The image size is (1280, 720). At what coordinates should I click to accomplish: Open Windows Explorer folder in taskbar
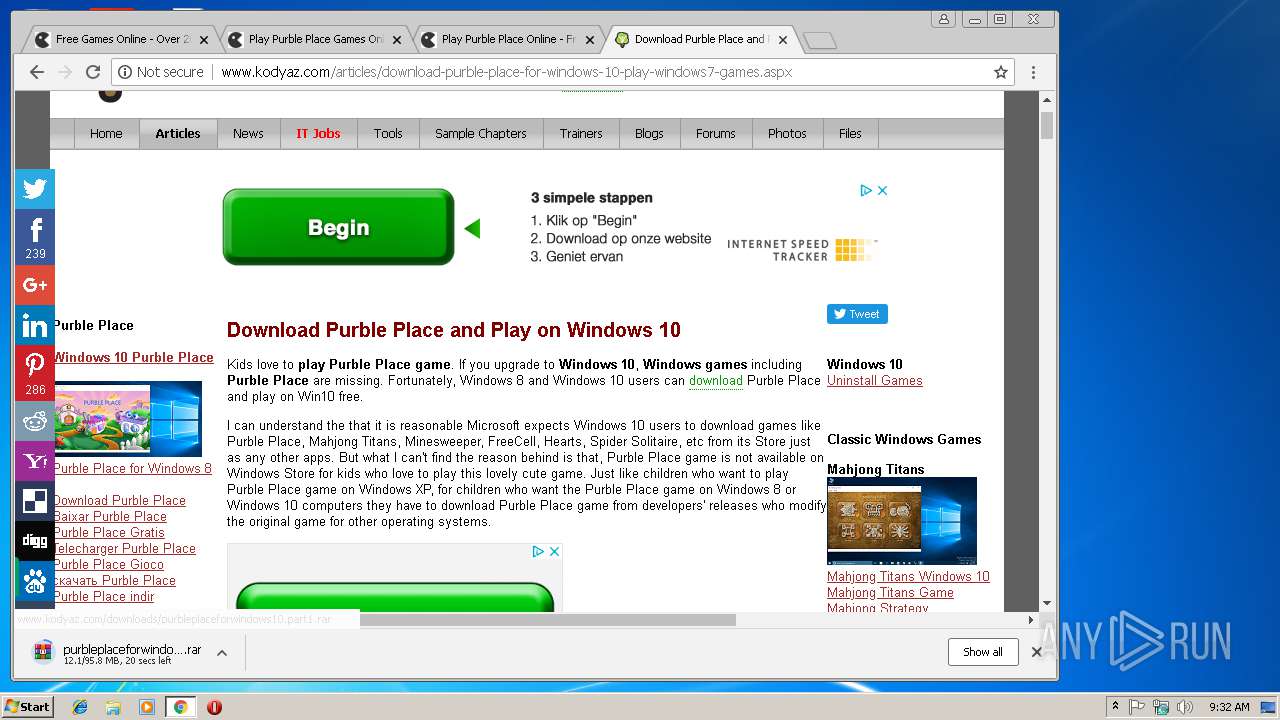[x=113, y=707]
